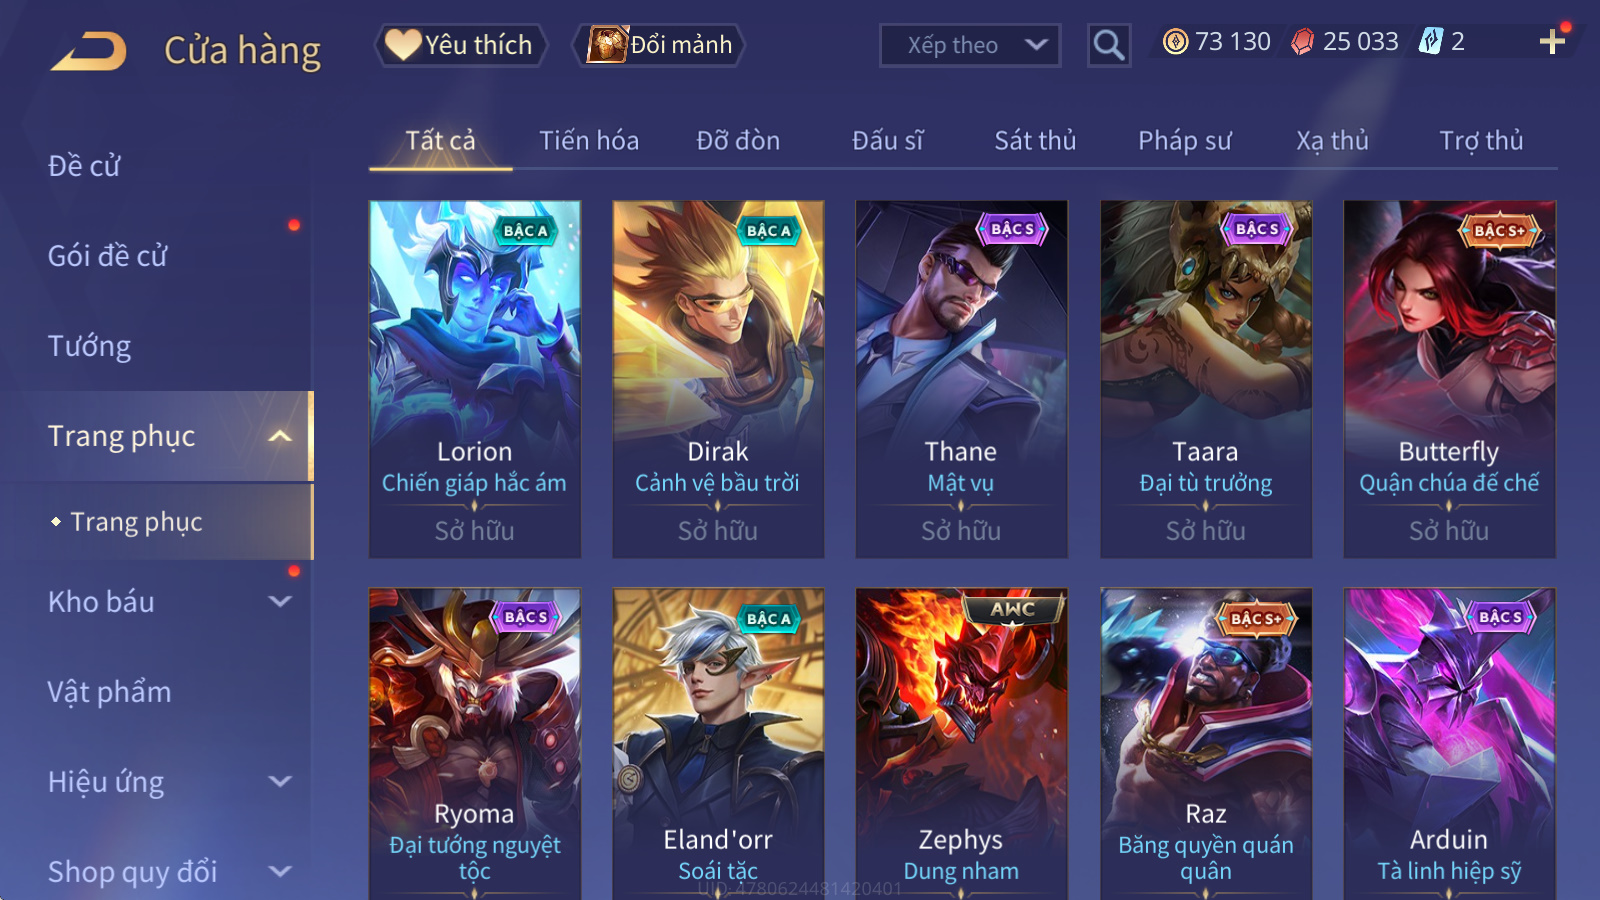The image size is (1600, 900).
Task: Expand the Kho báu sidebar section
Action: tap(281, 601)
